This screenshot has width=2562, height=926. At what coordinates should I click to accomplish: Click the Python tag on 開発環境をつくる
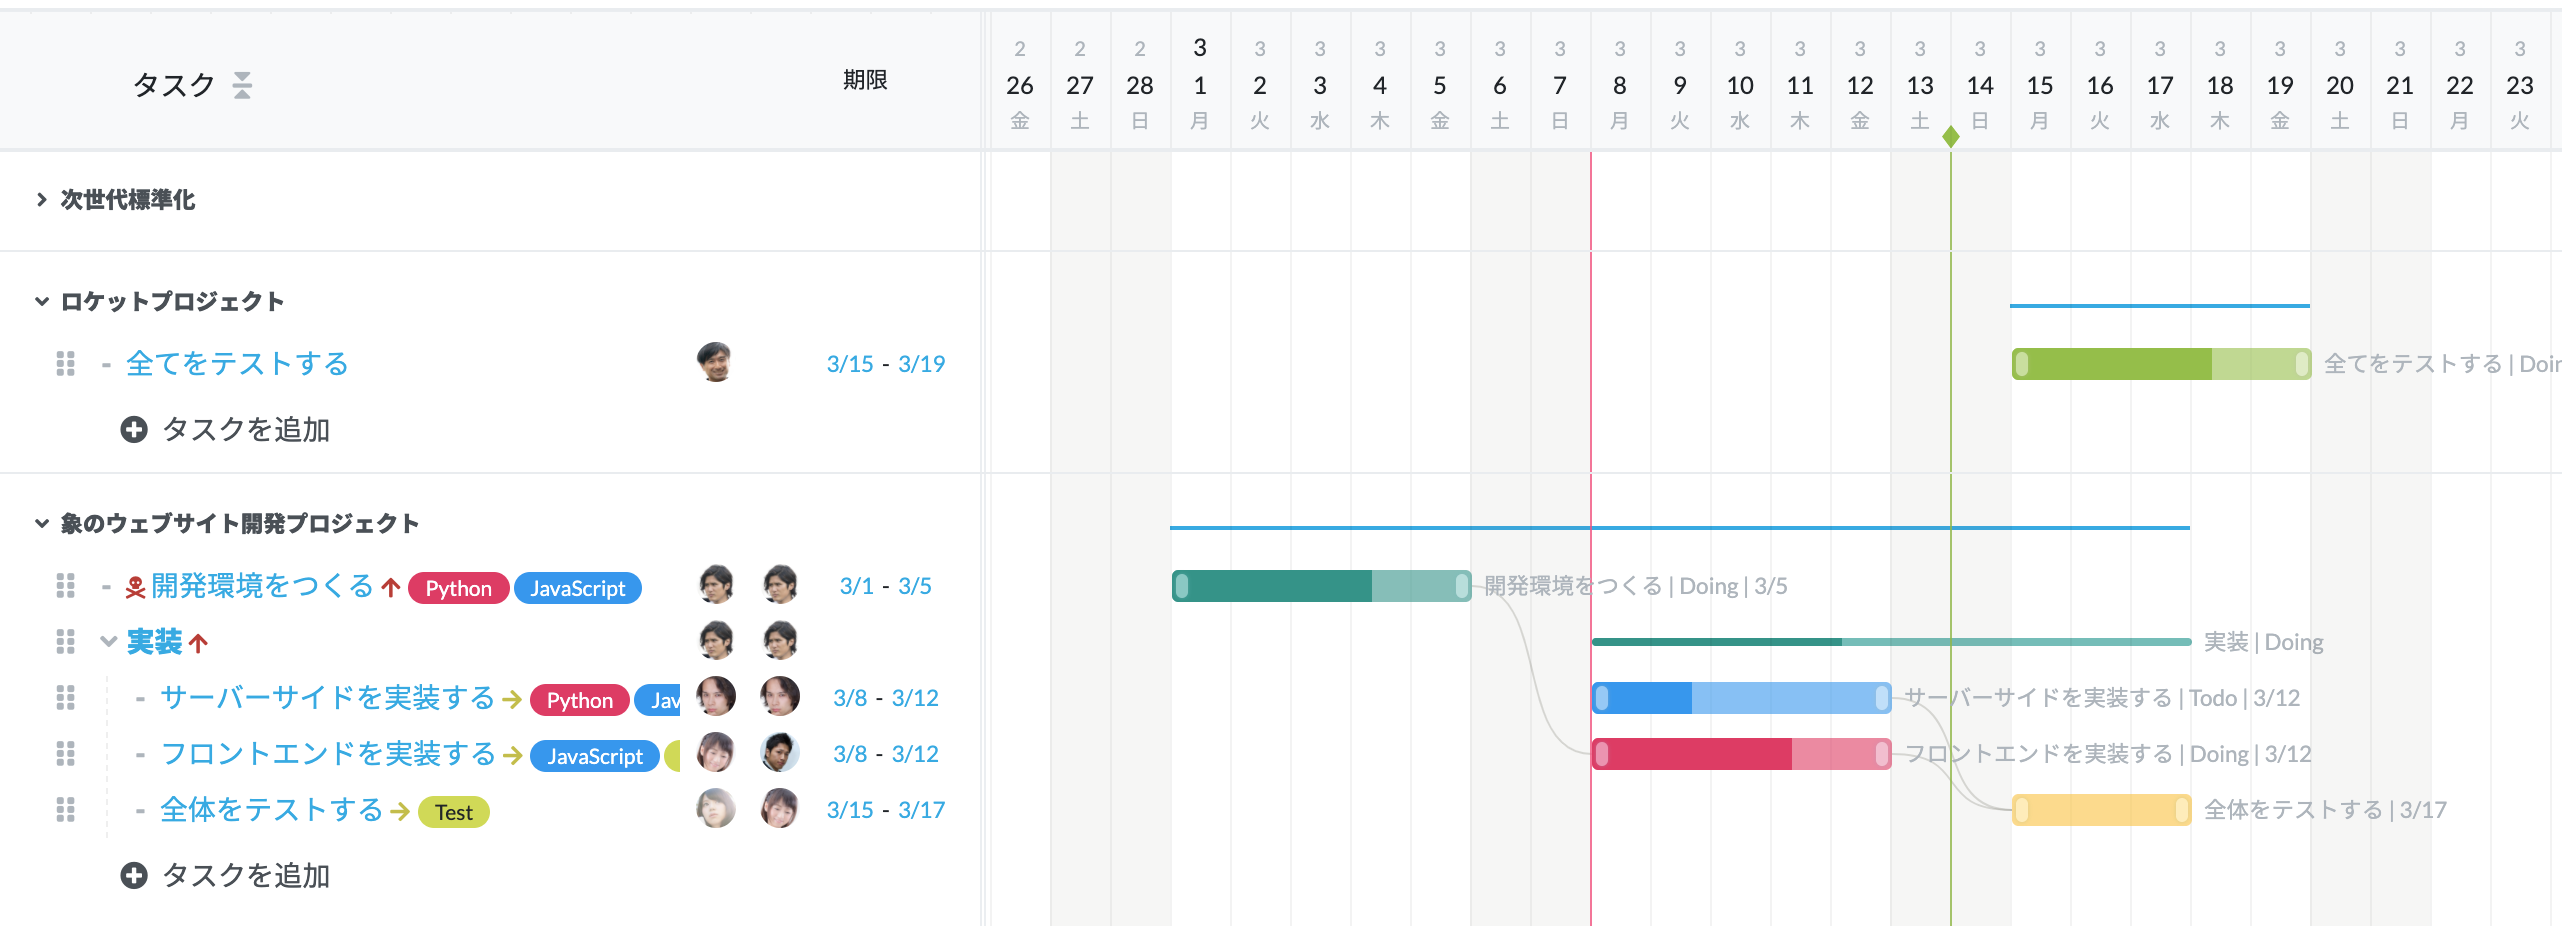coord(459,588)
